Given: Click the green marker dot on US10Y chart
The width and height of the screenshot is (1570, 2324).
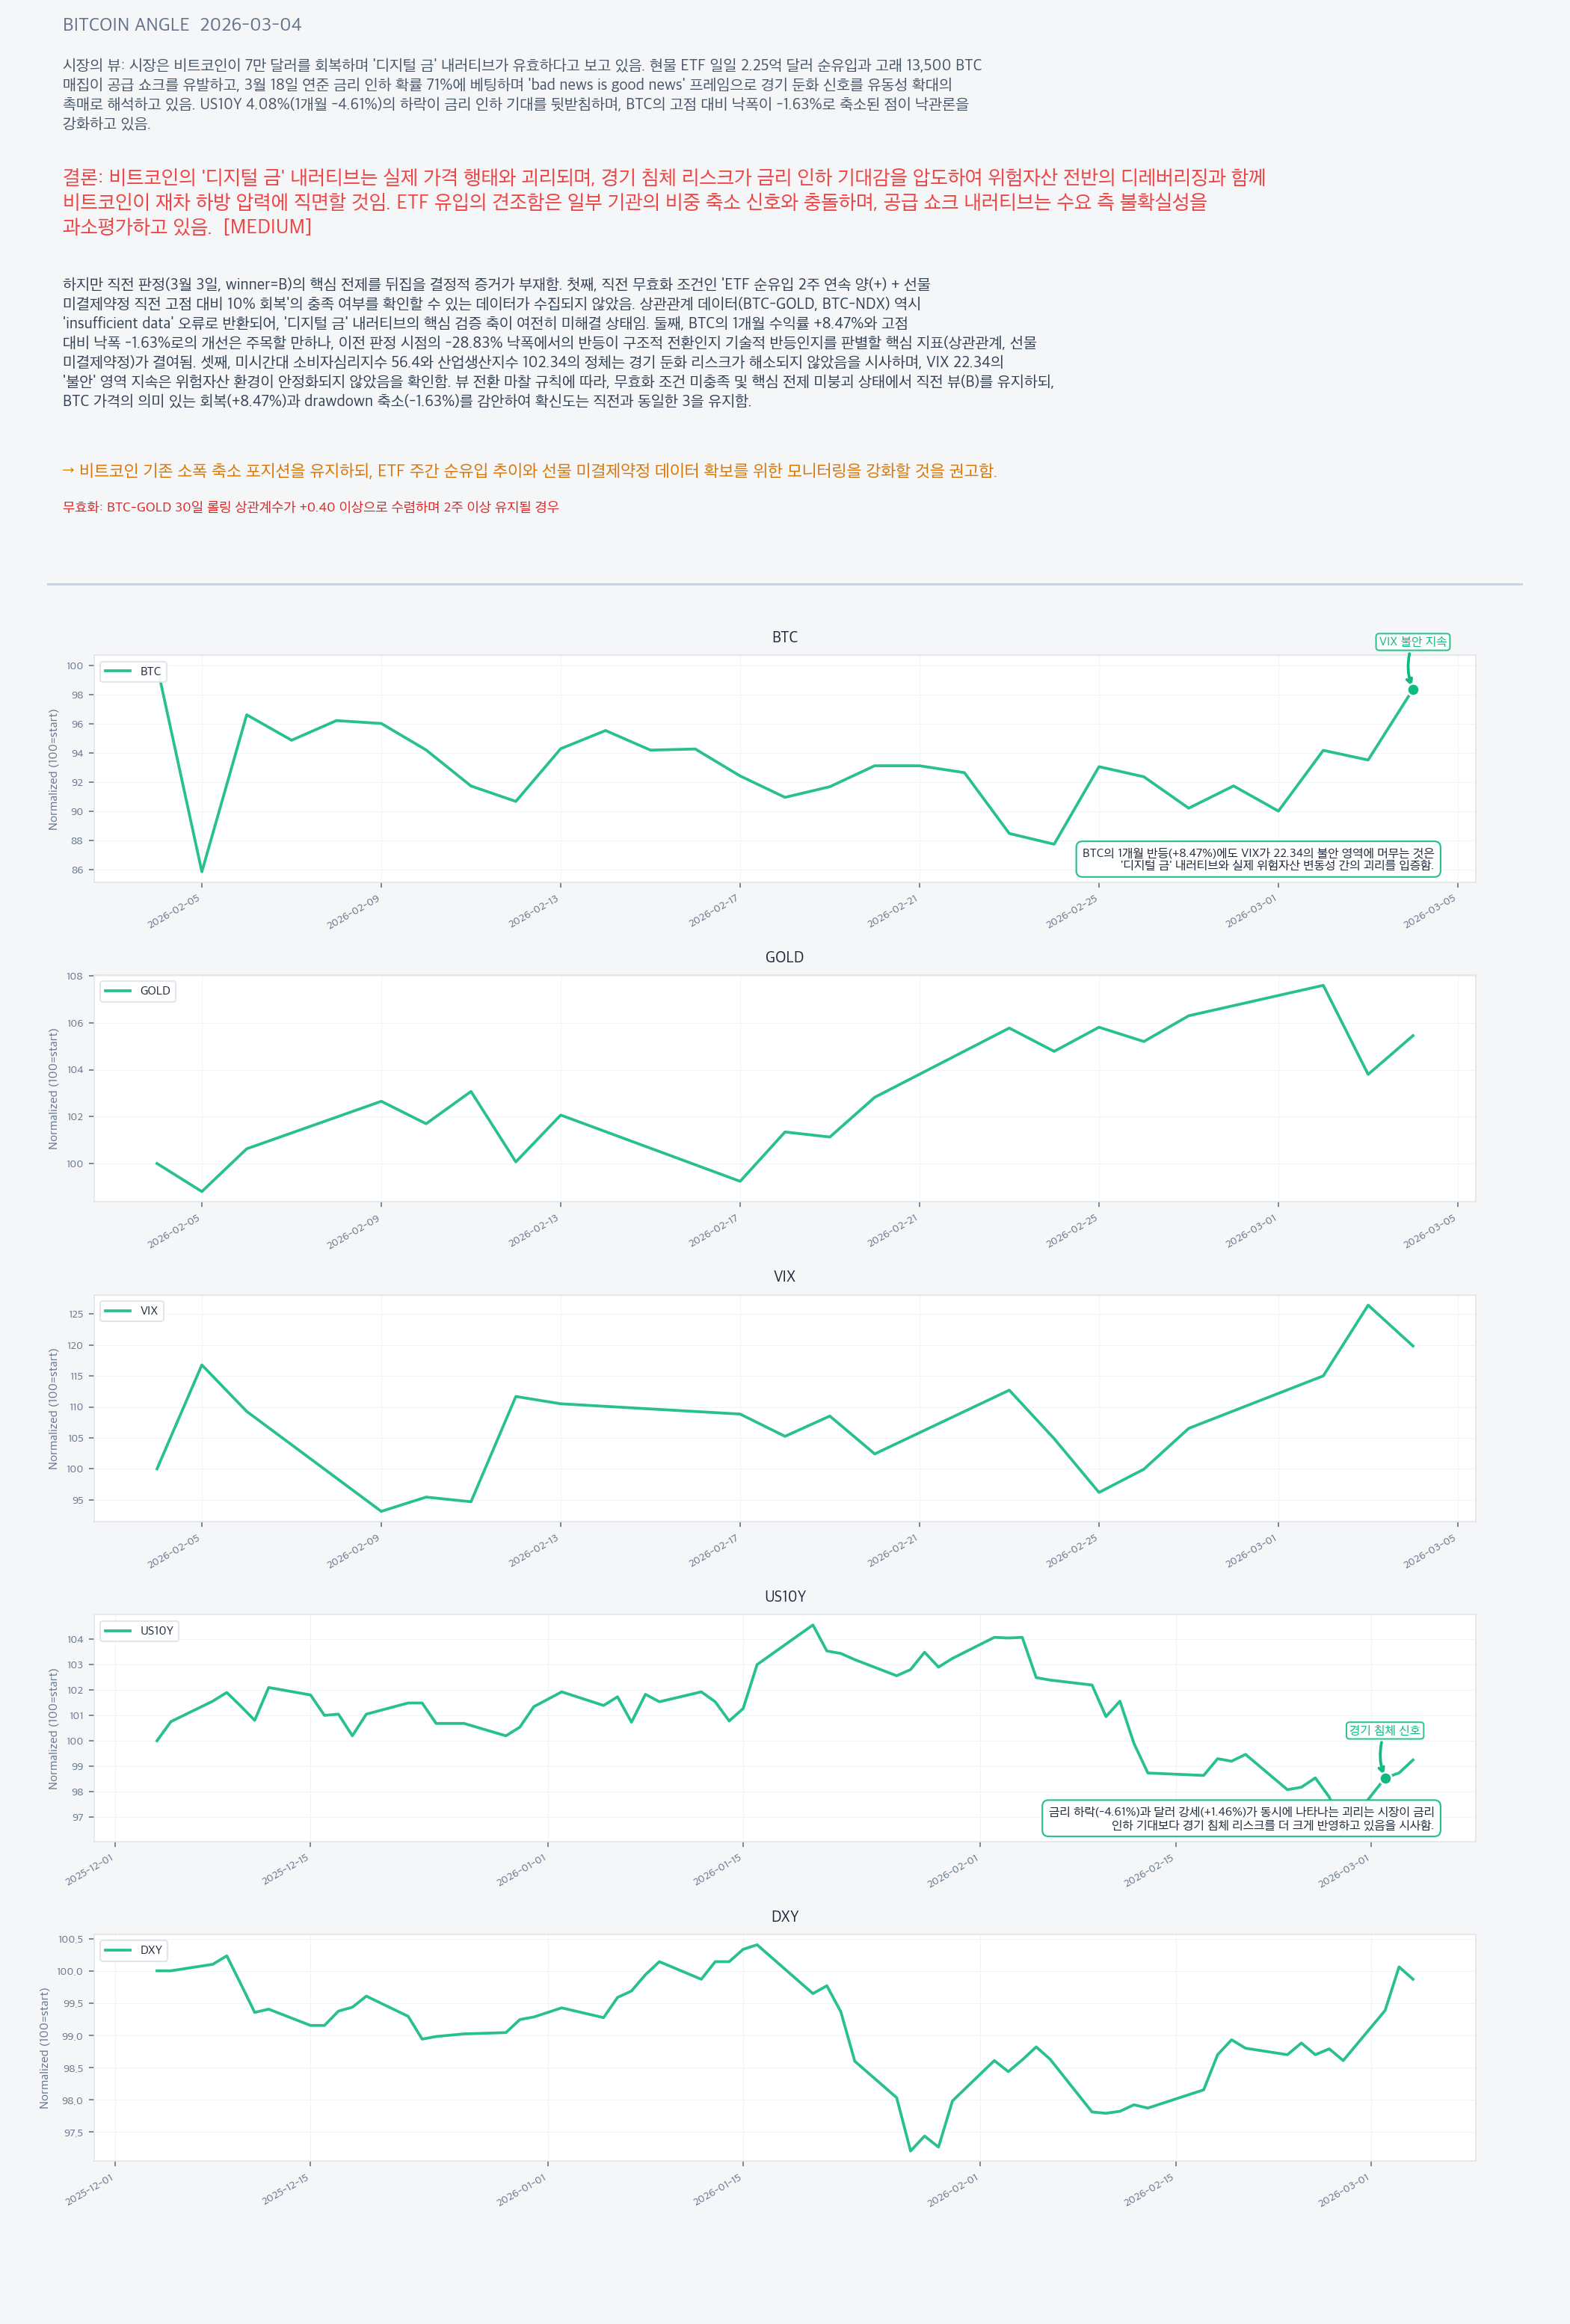Looking at the screenshot, I should (1385, 1778).
